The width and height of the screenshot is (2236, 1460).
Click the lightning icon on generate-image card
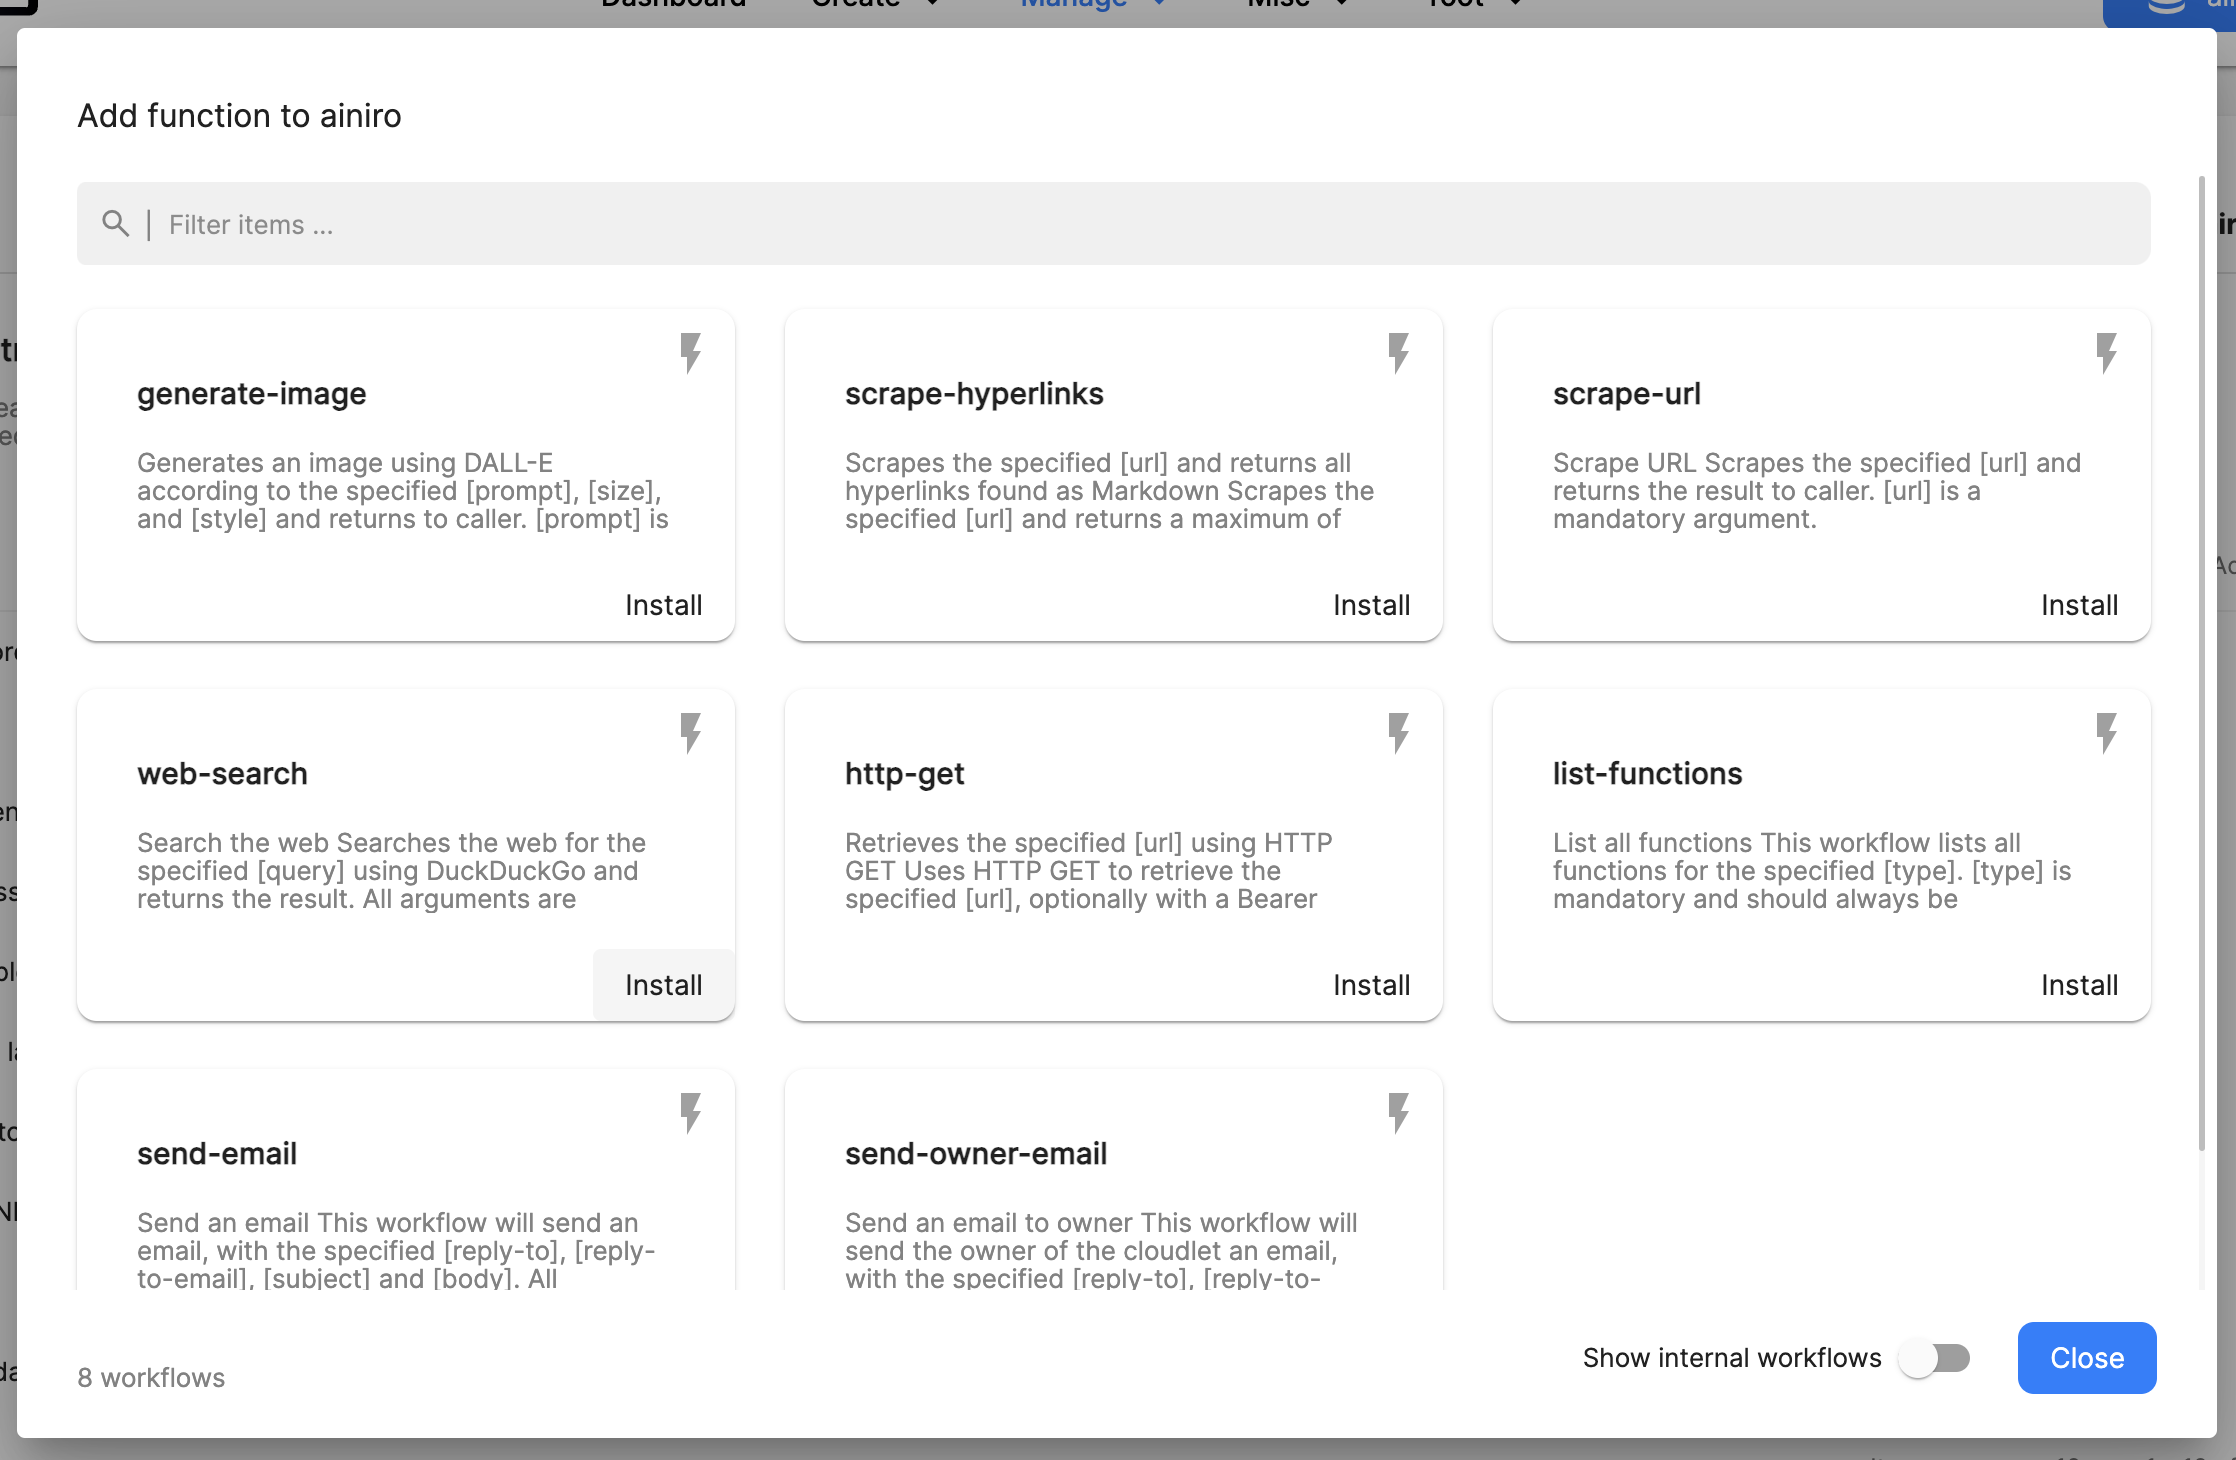coord(691,352)
